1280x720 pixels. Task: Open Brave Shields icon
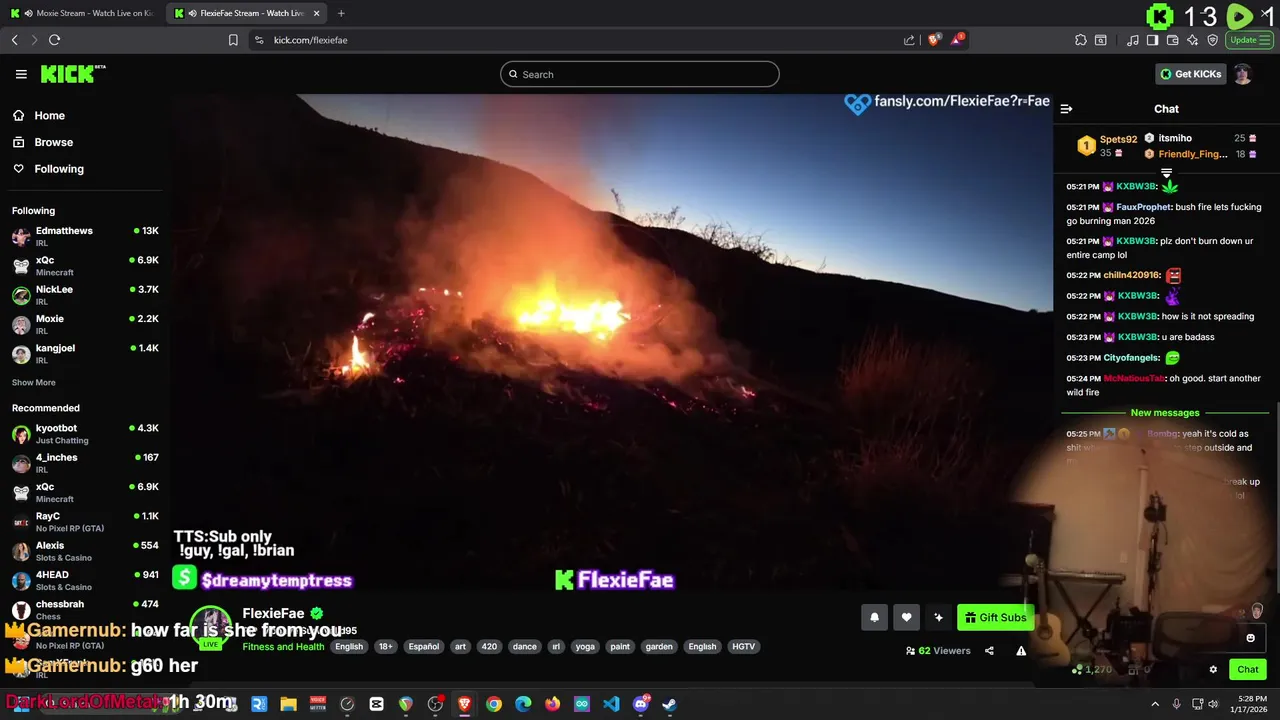tap(934, 40)
